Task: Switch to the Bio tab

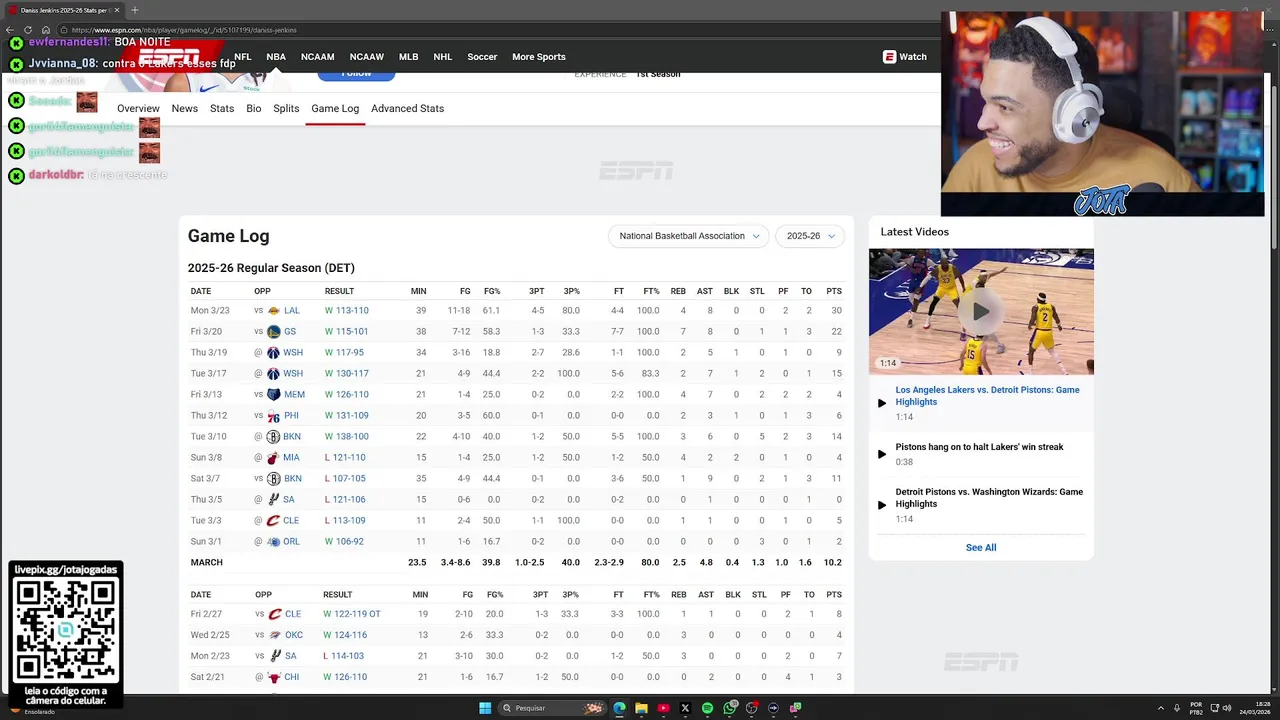Action: (x=254, y=108)
